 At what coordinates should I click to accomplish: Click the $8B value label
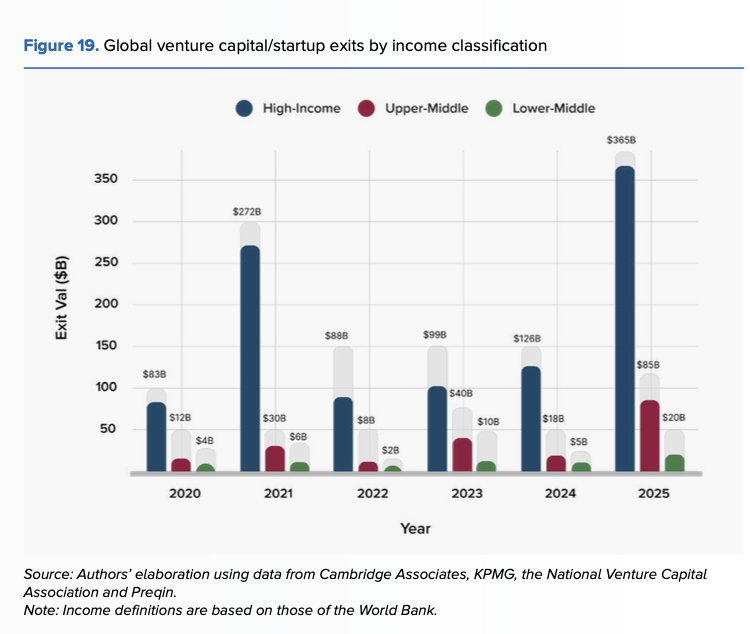(366, 420)
